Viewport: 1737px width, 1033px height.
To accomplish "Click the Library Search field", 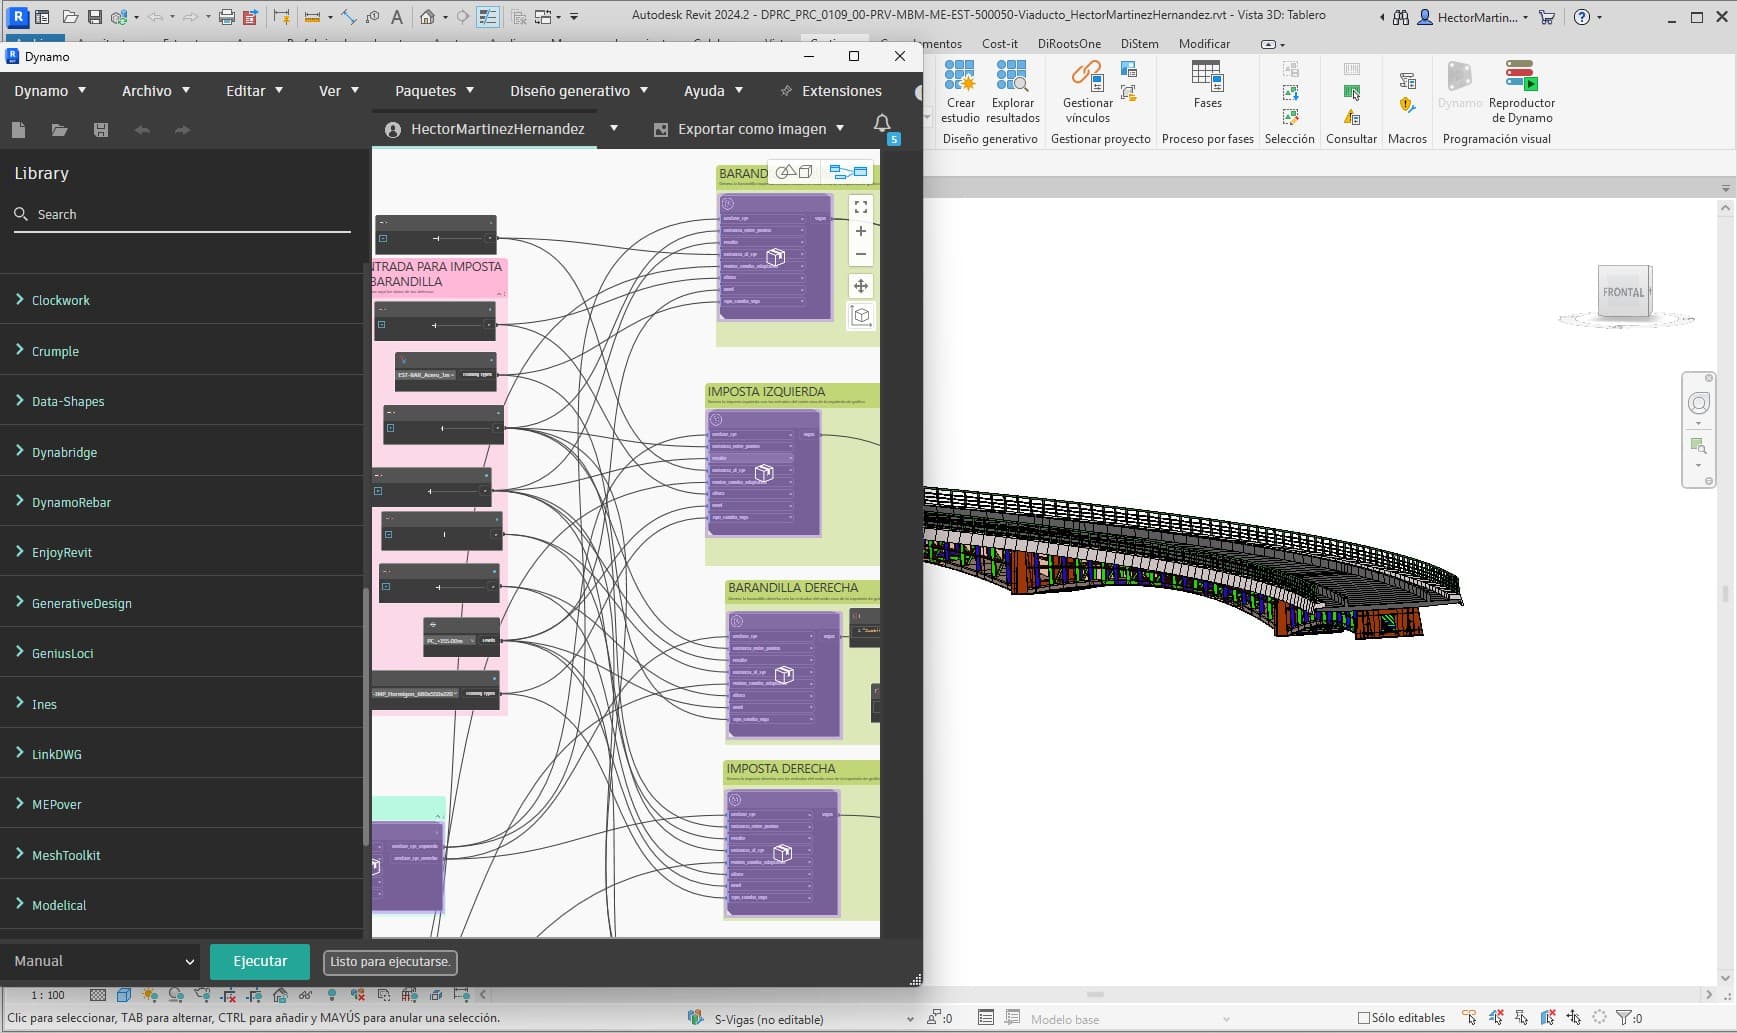I will pyautogui.click(x=182, y=215).
